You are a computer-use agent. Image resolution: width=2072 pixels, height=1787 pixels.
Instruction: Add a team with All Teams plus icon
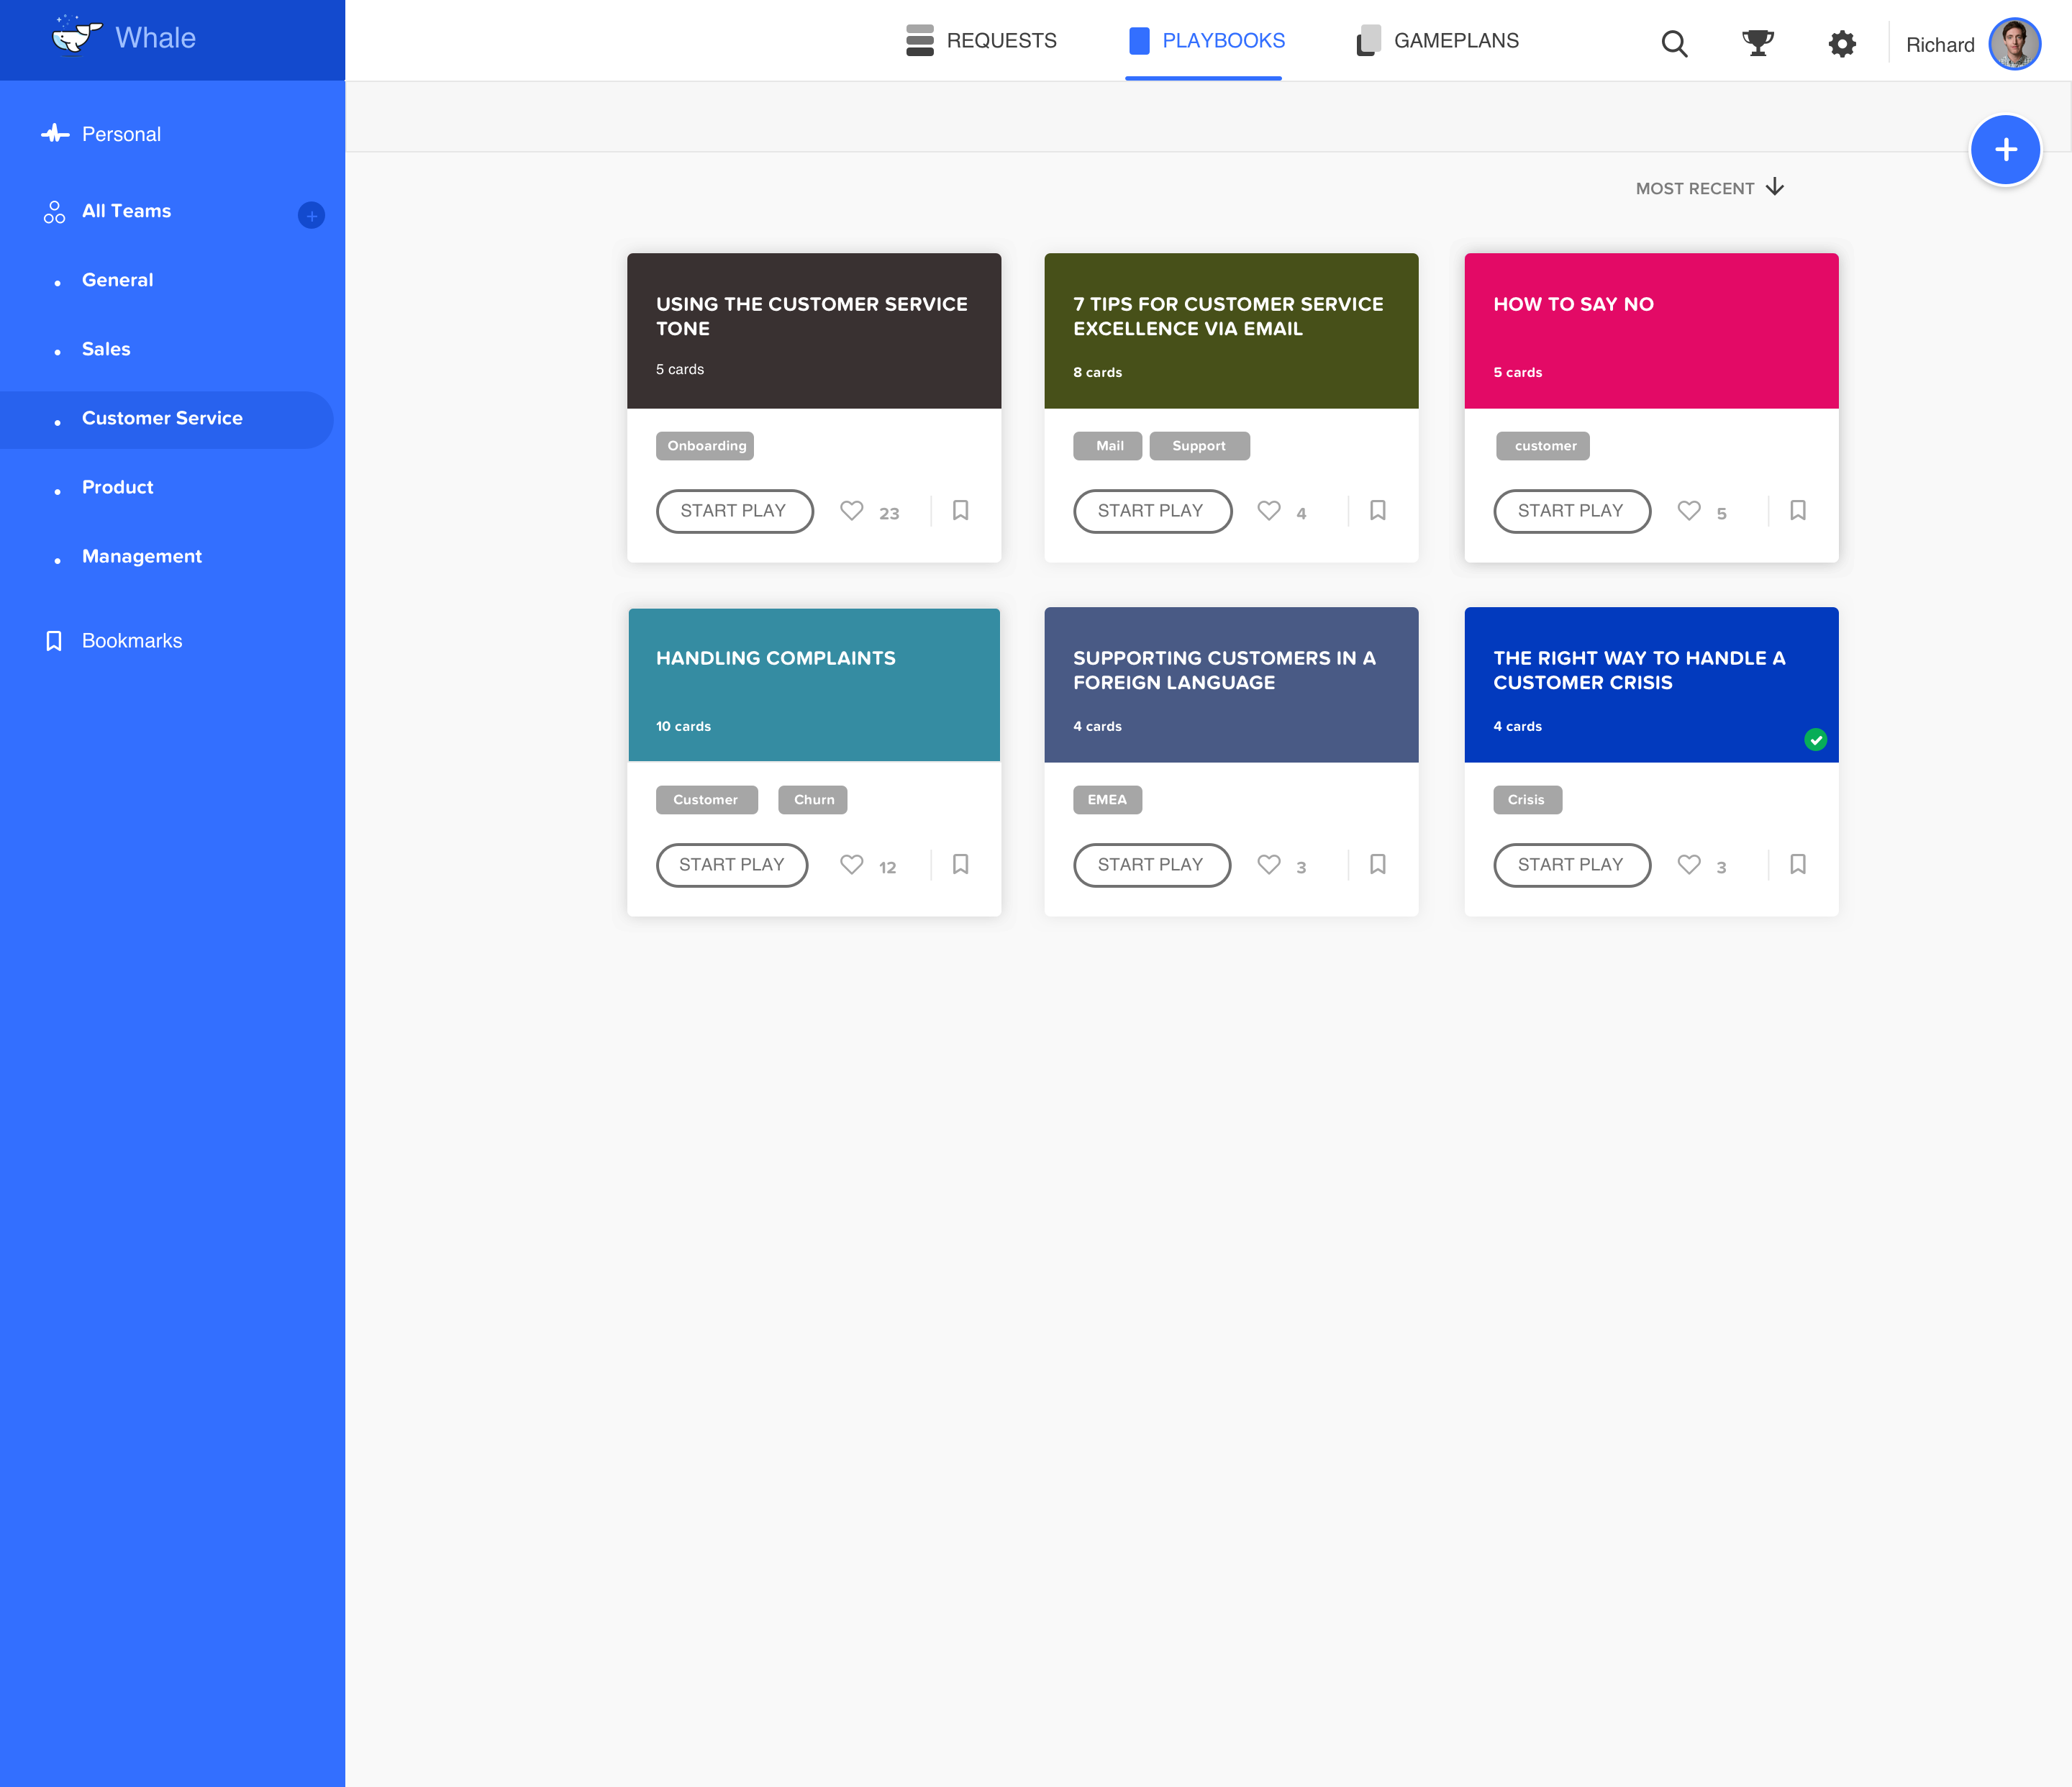click(x=311, y=215)
